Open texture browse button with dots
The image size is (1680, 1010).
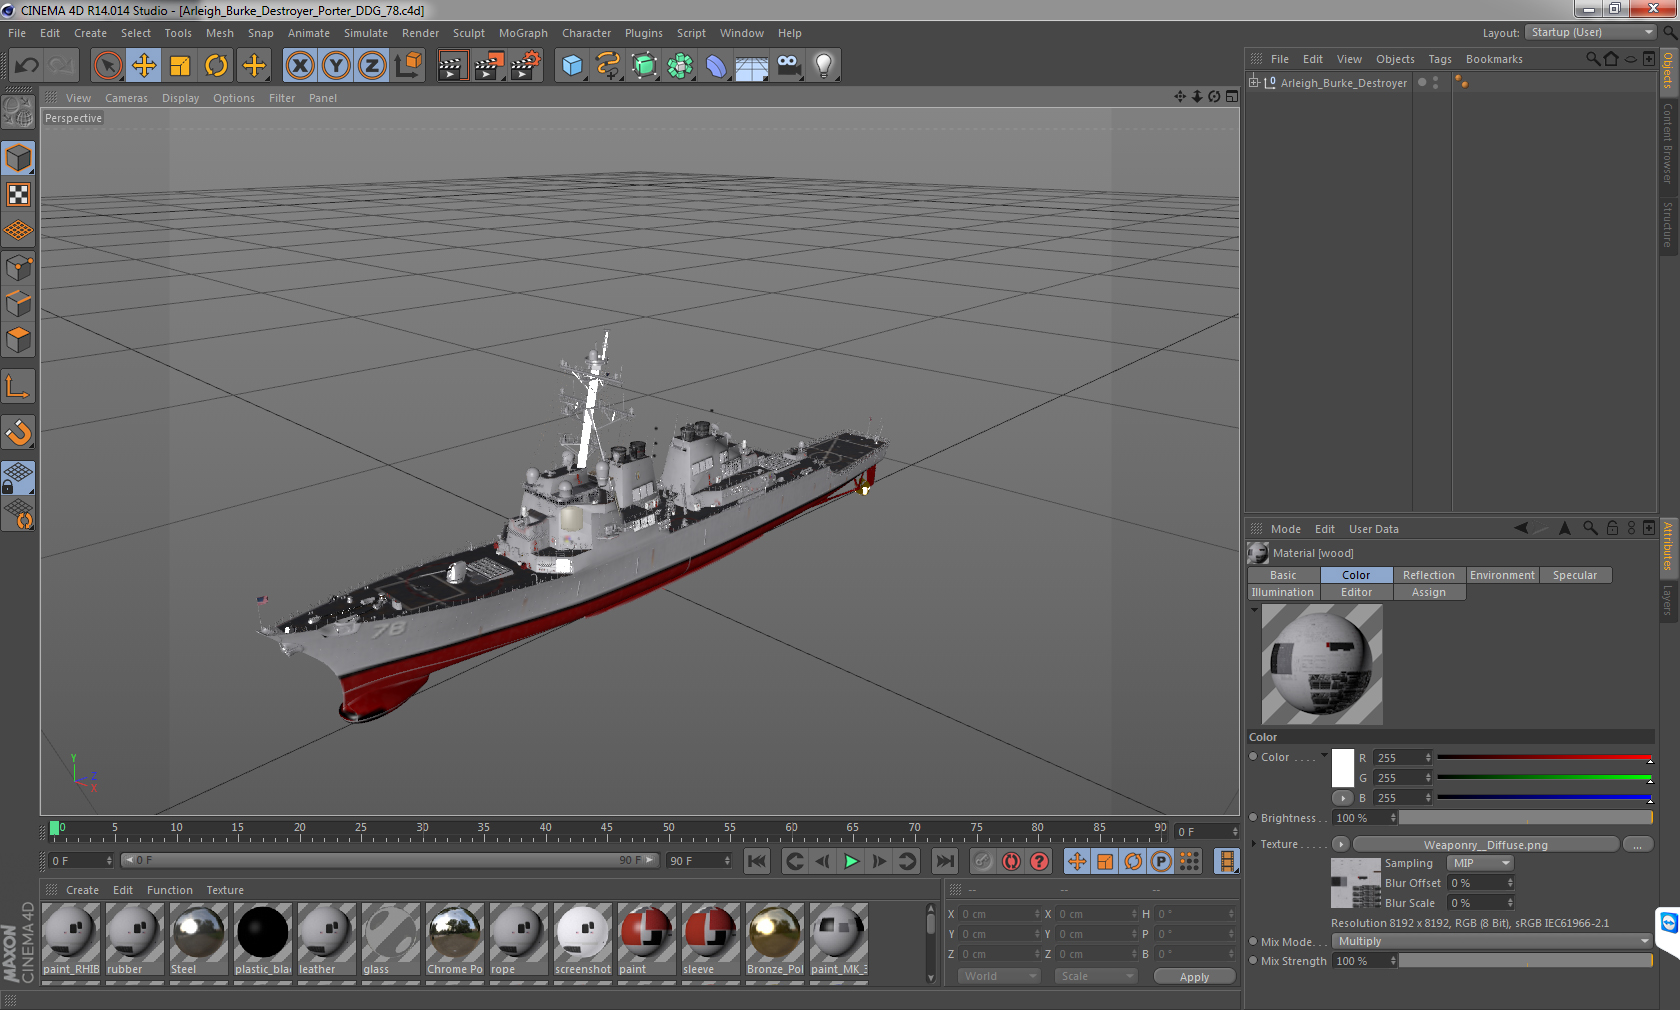coord(1637,845)
